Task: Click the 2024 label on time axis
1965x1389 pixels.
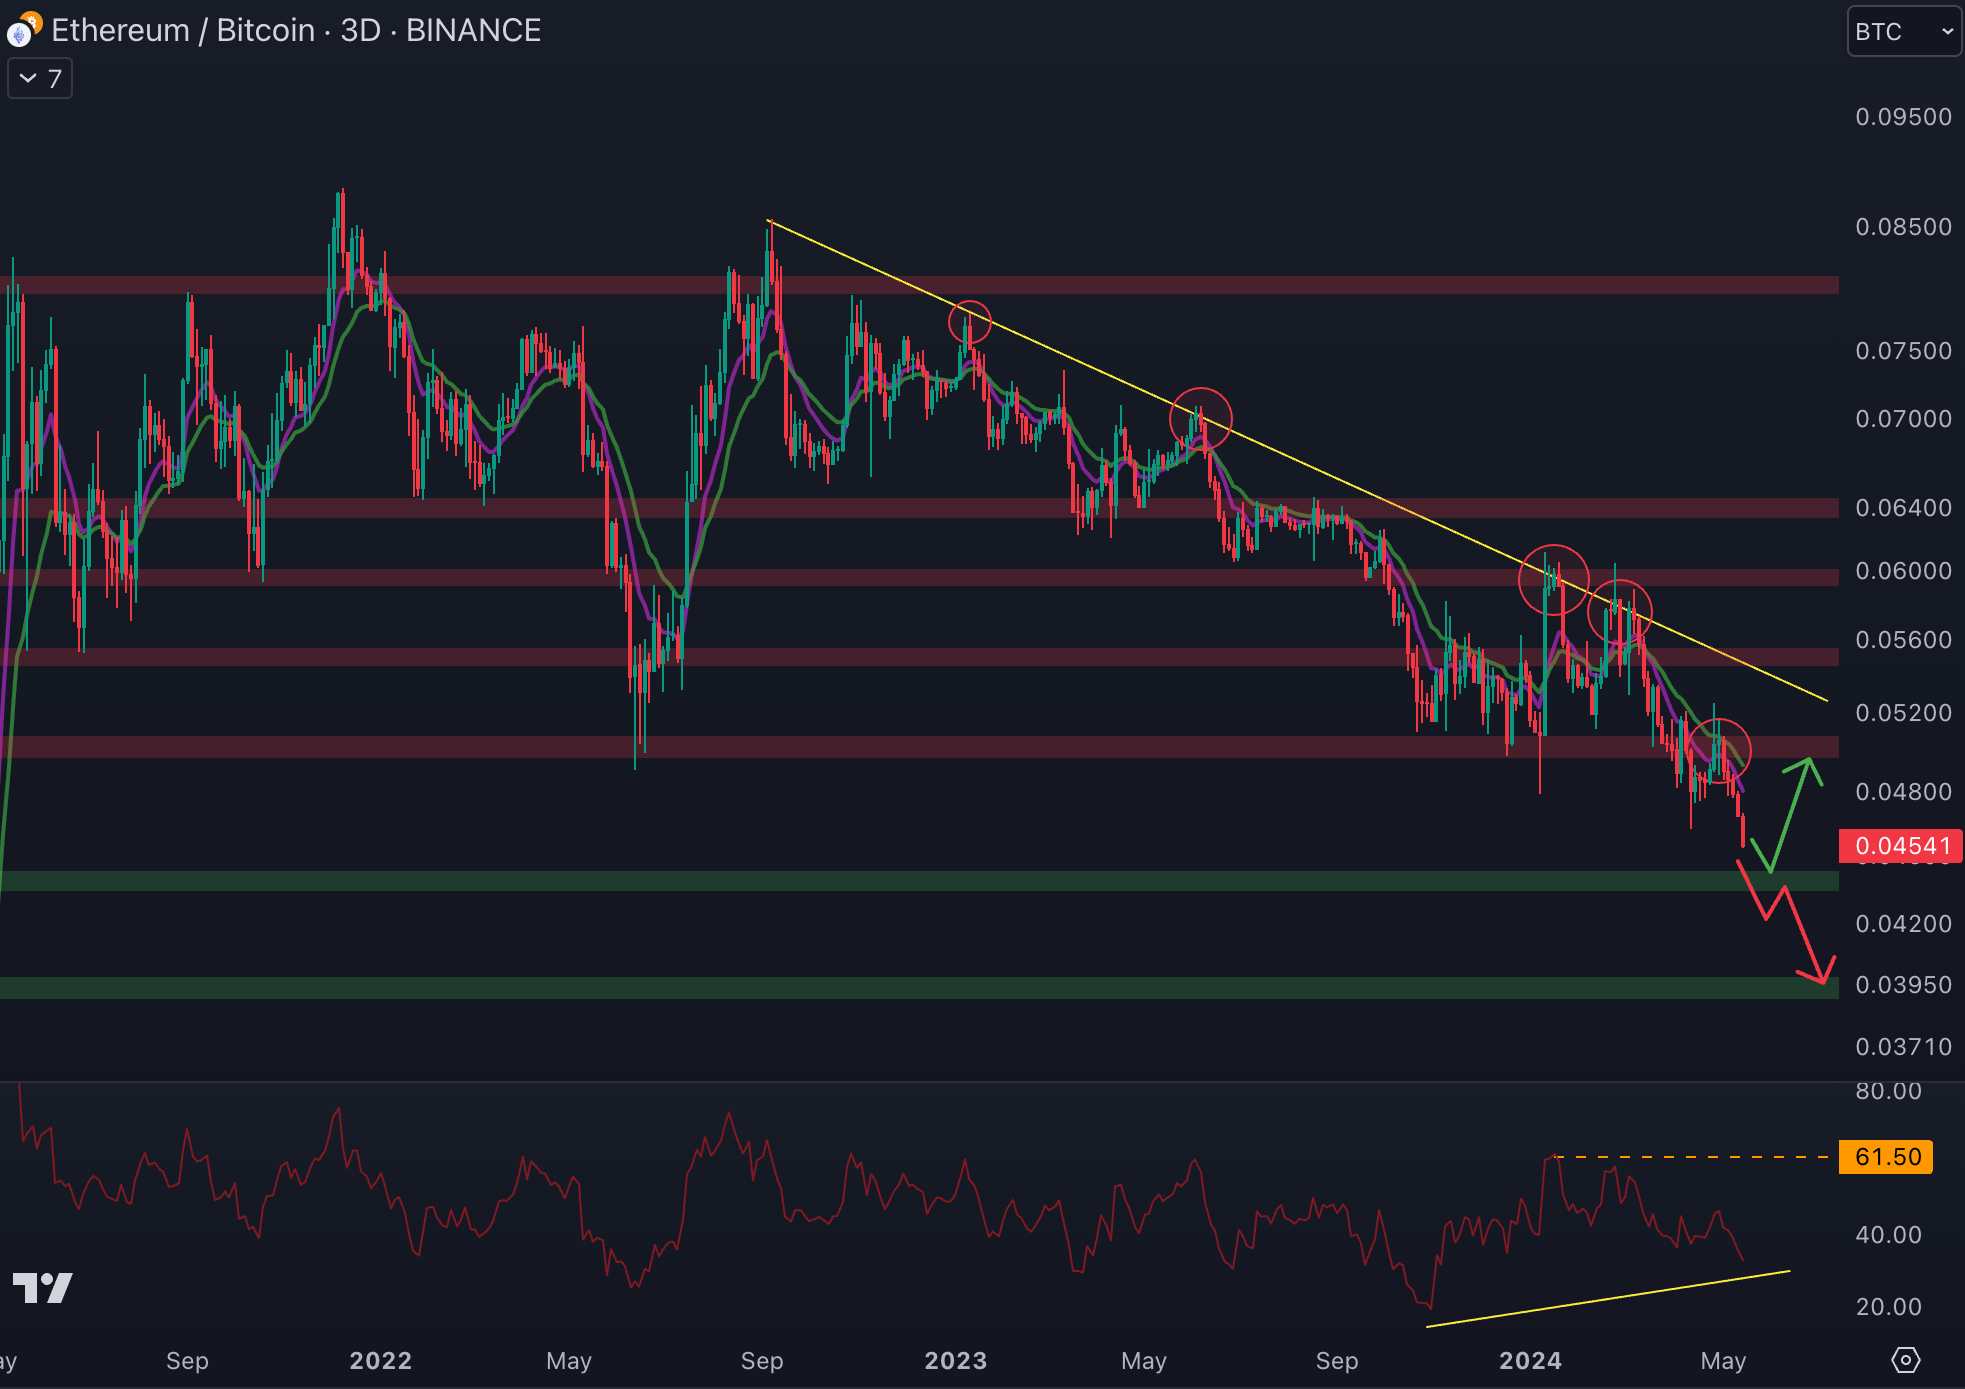Action: click(x=1529, y=1360)
